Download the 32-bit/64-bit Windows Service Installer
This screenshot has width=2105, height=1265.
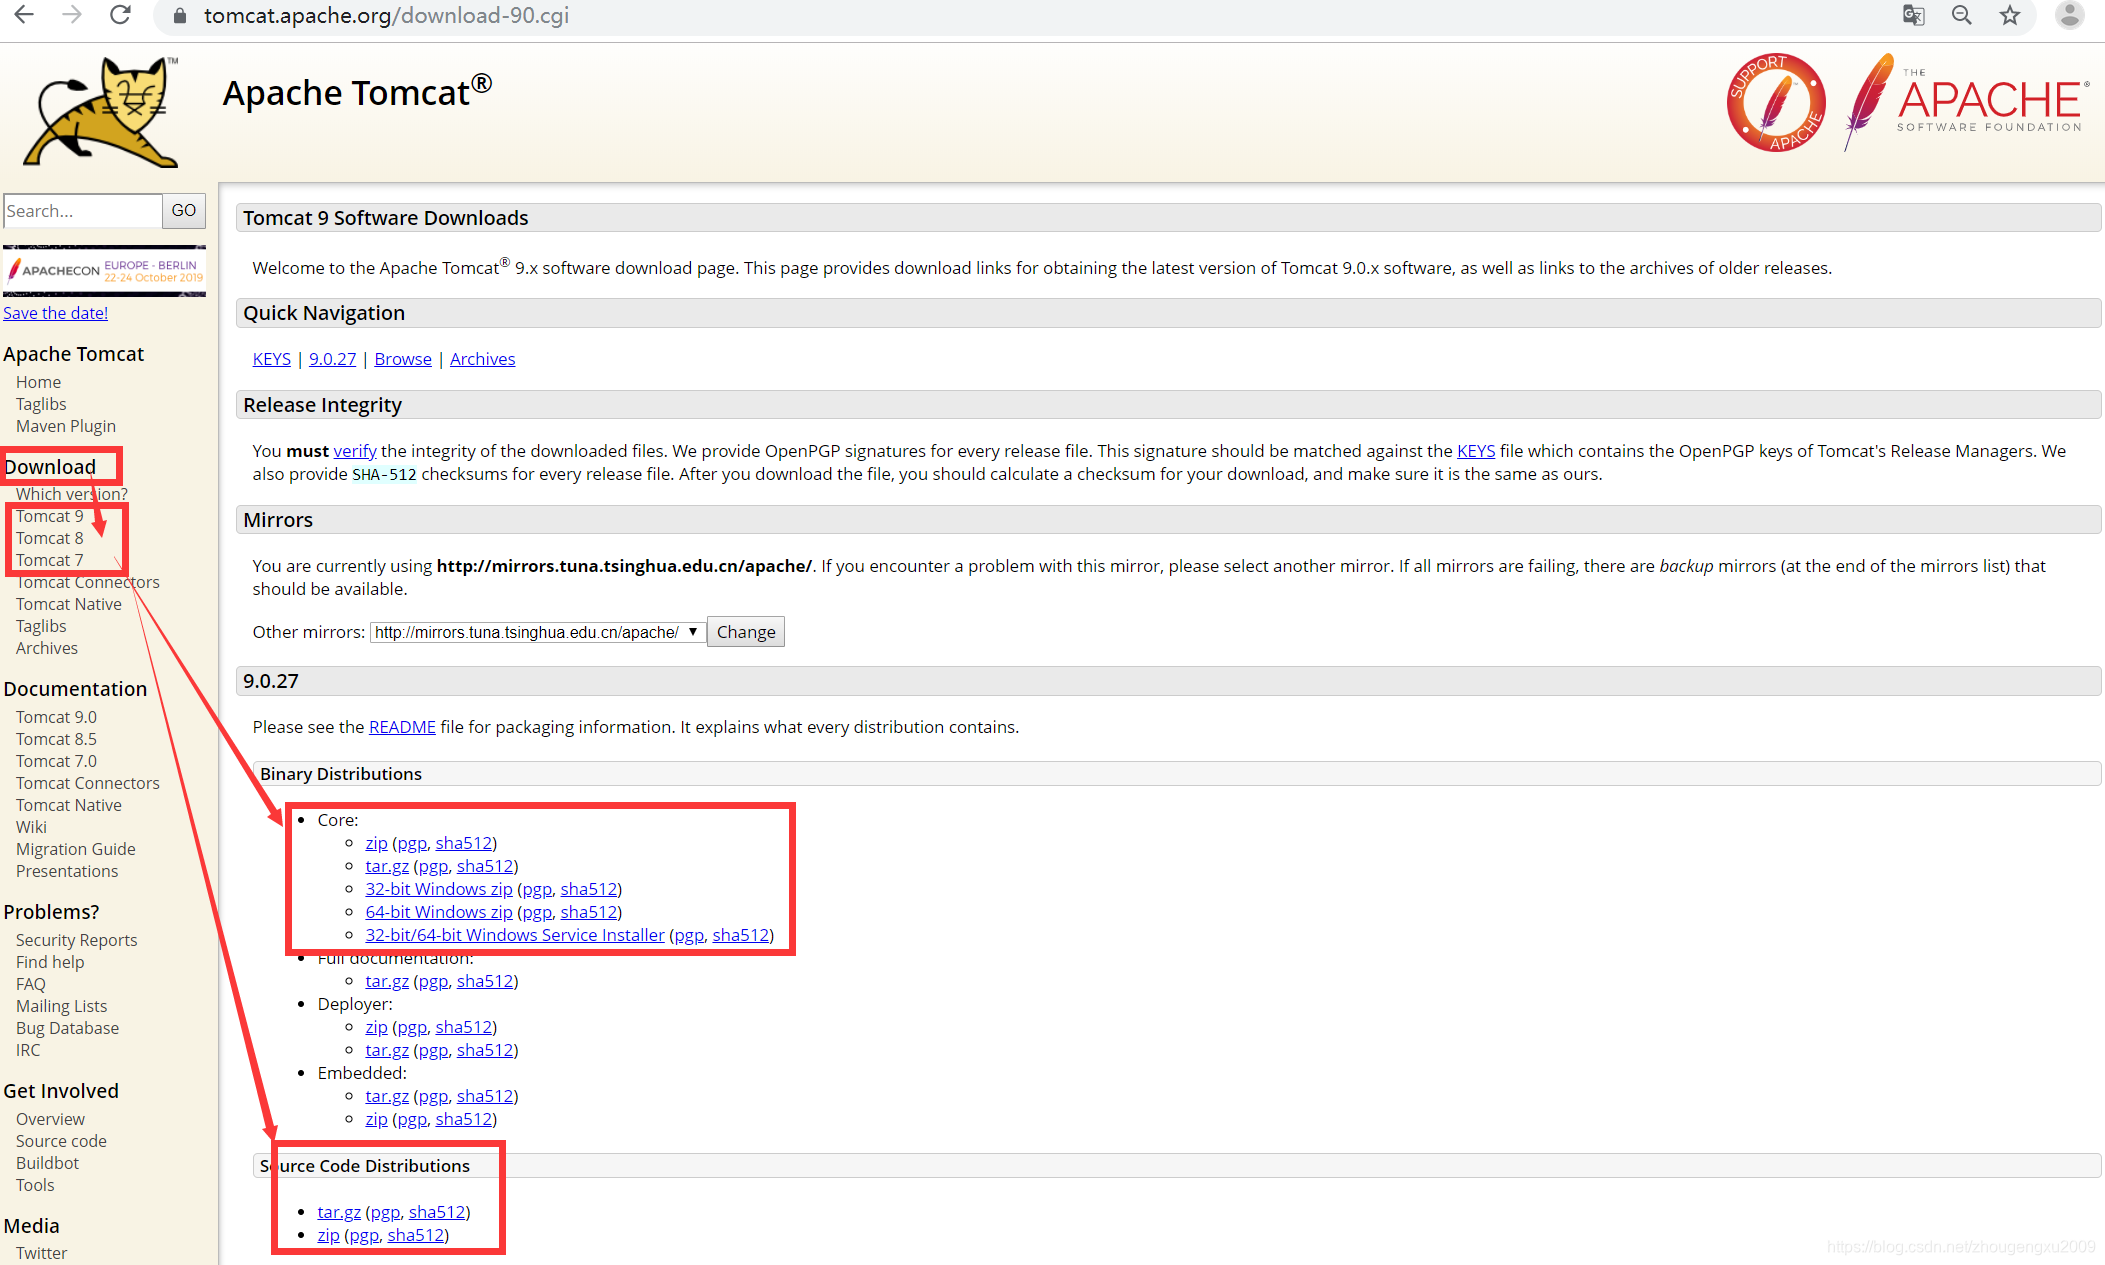click(515, 935)
